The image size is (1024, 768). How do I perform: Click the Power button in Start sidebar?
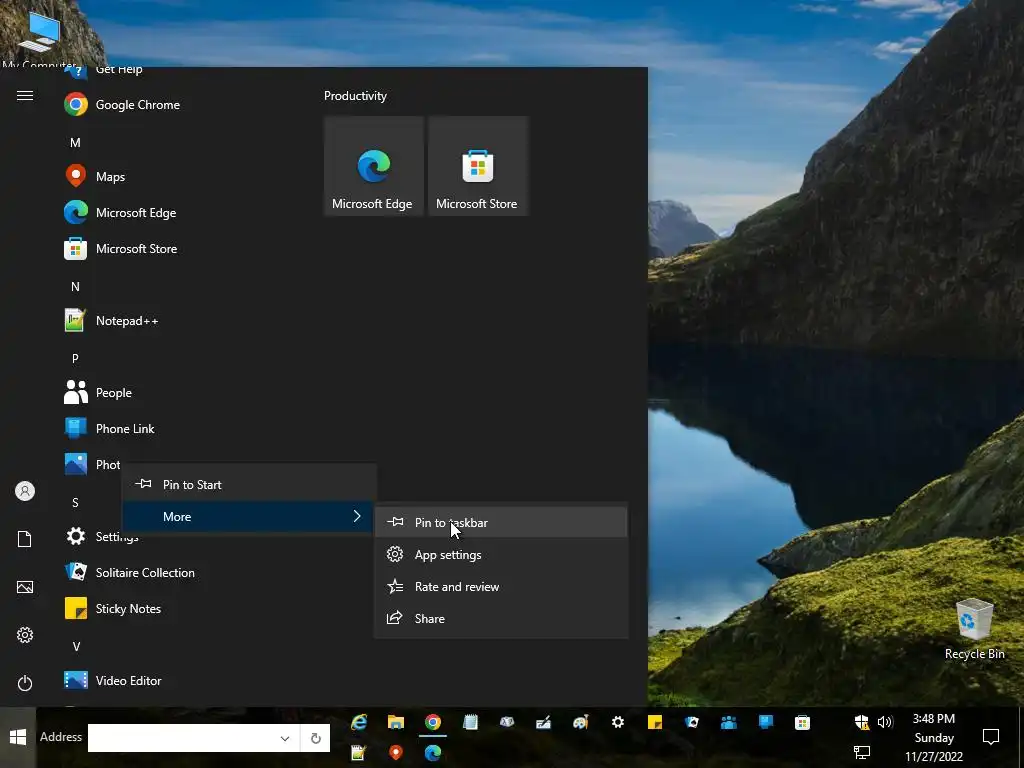25,683
